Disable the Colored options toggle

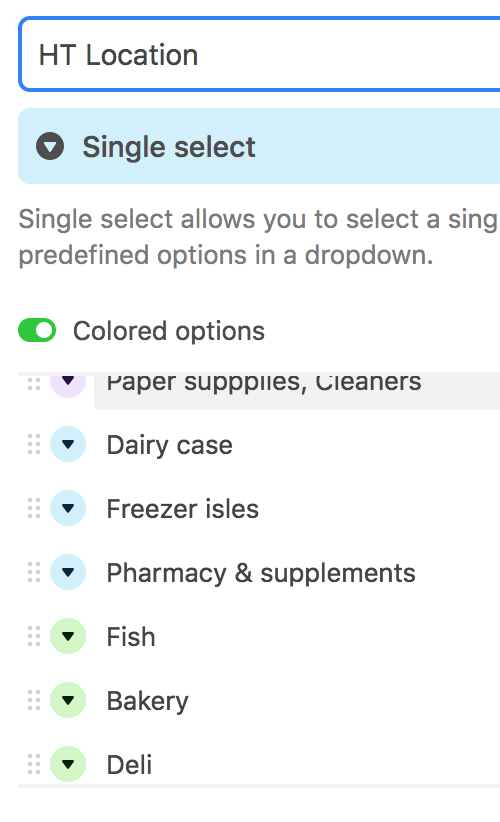[x=37, y=330]
